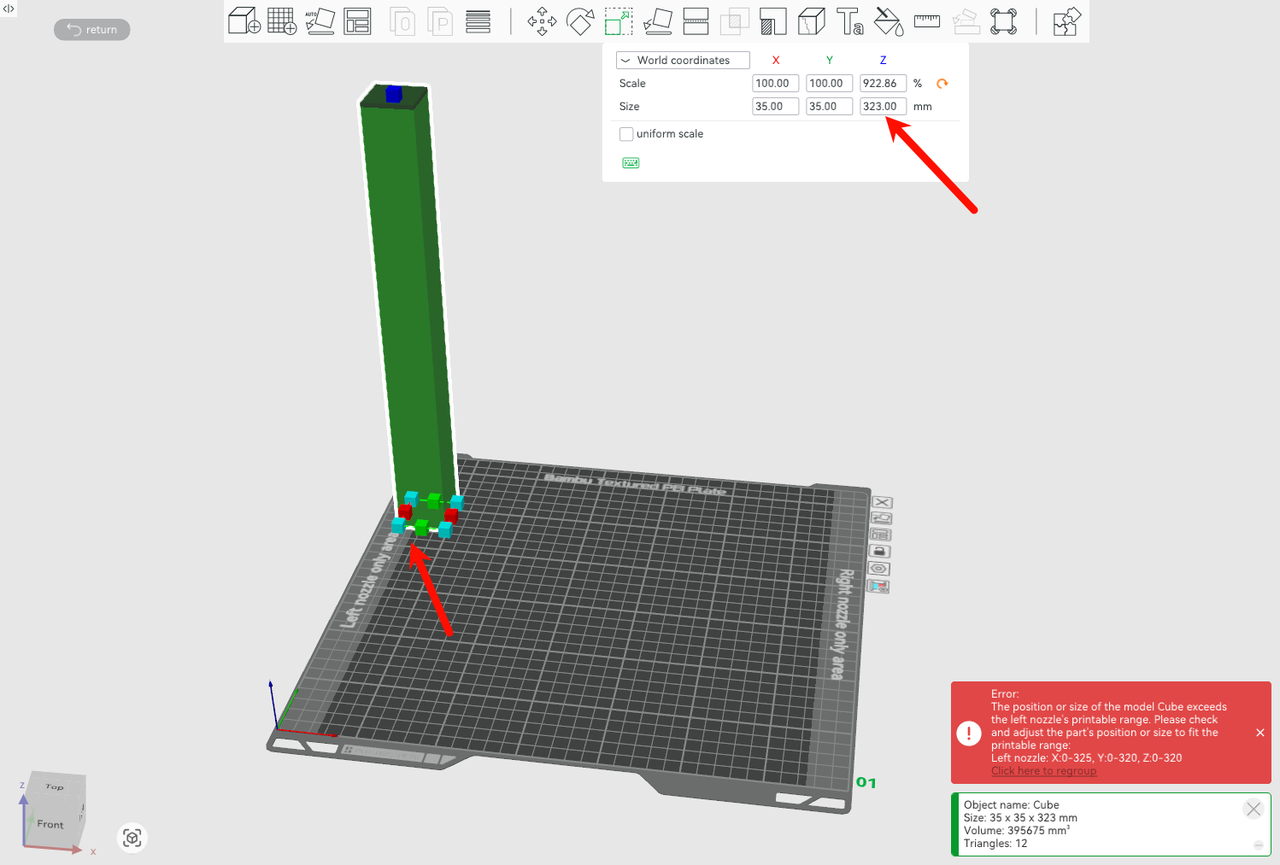1280x865 pixels.
Task: Open the Seam painting tool
Action: click(811, 21)
